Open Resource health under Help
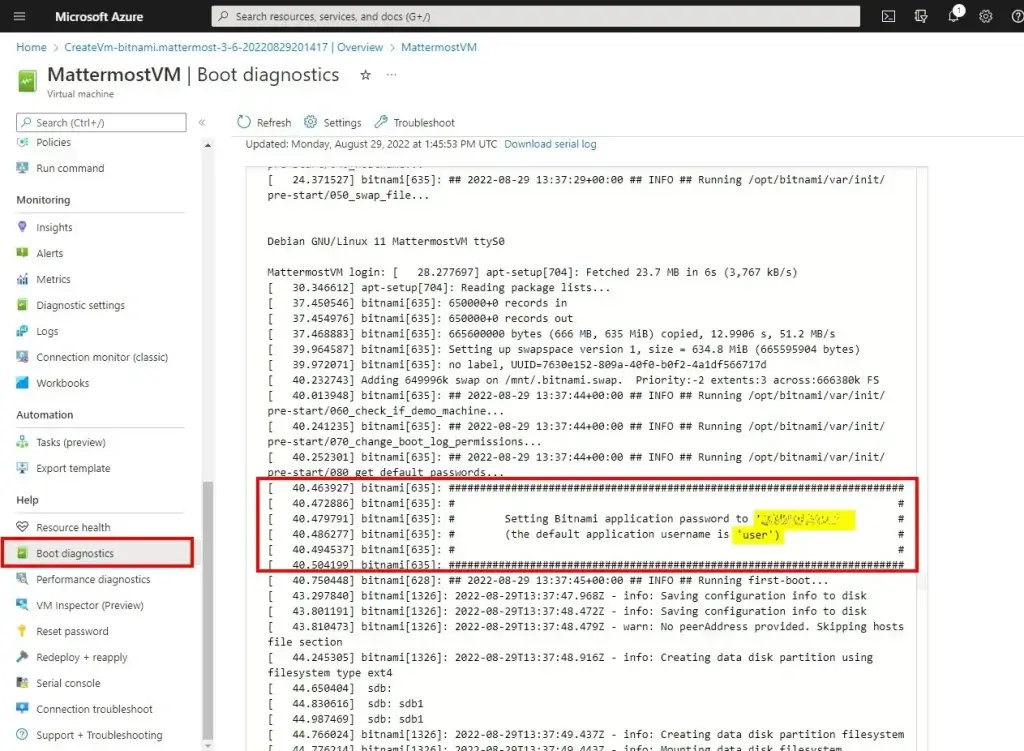This screenshot has width=1024, height=751. coord(73,527)
